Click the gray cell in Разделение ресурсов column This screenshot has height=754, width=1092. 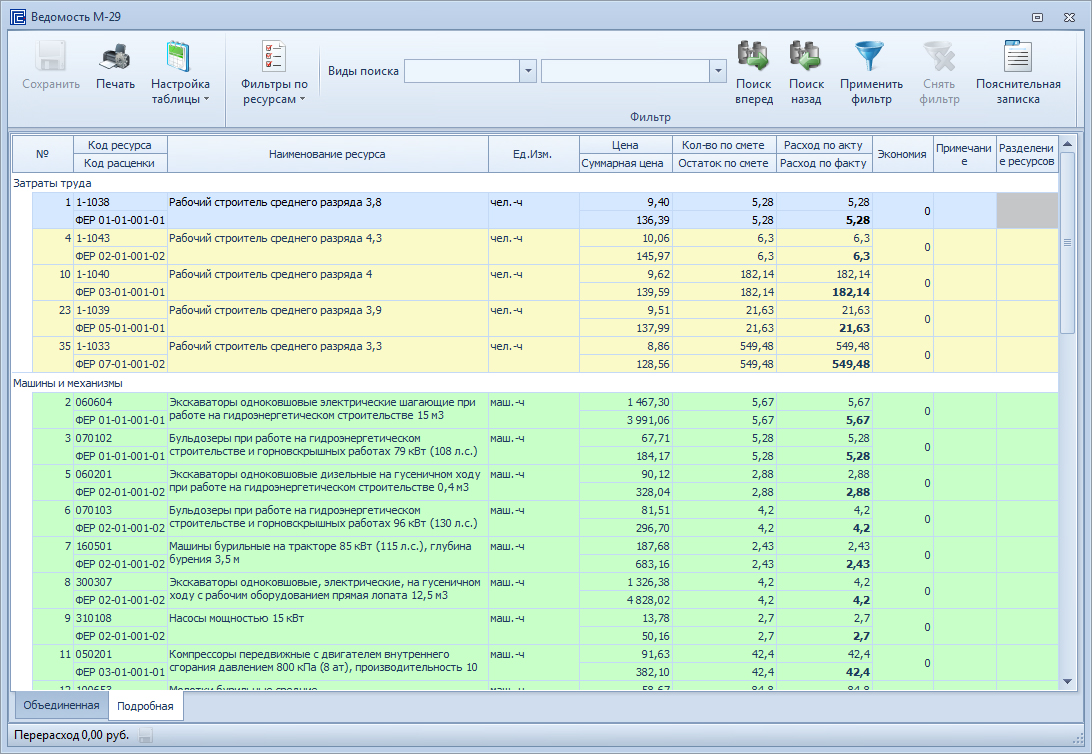1027,211
